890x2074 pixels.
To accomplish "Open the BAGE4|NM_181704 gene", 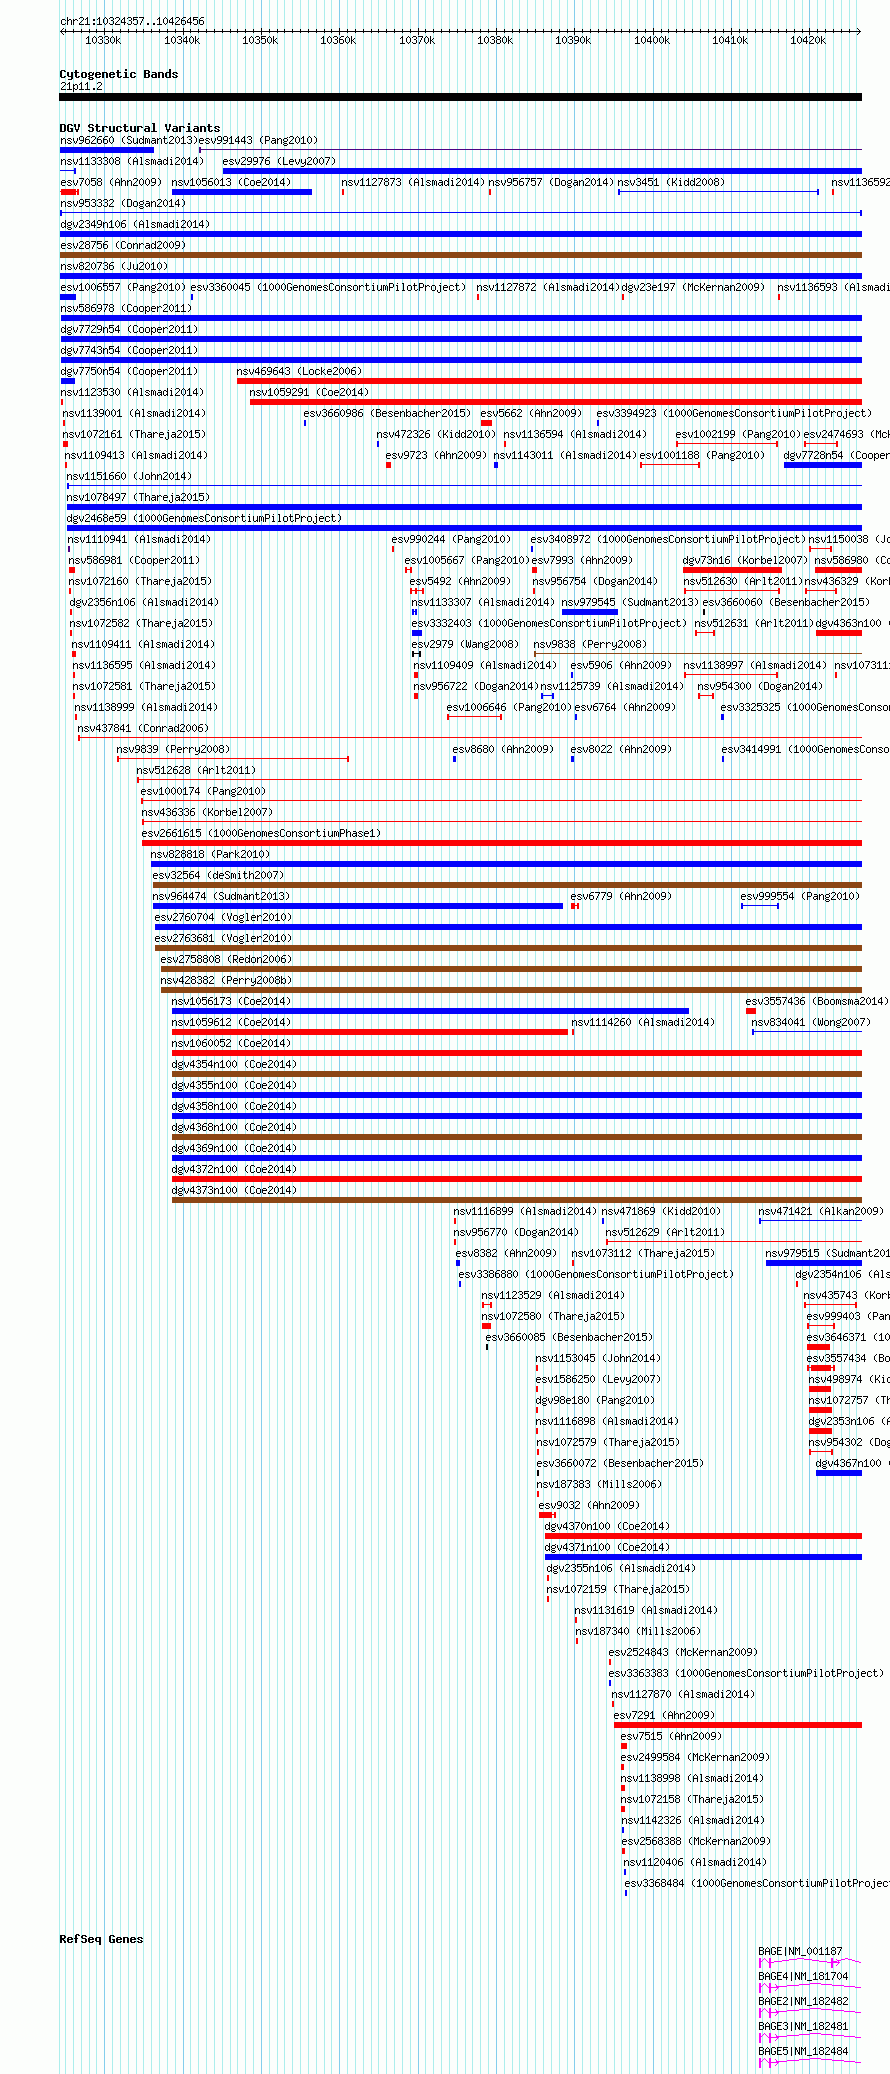I will click(803, 1977).
